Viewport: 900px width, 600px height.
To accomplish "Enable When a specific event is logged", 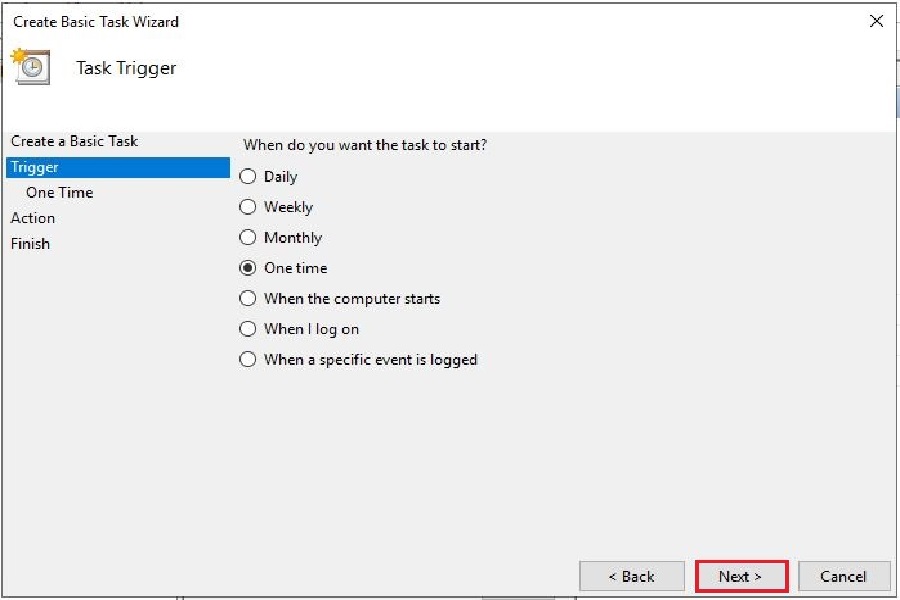I will (x=248, y=360).
